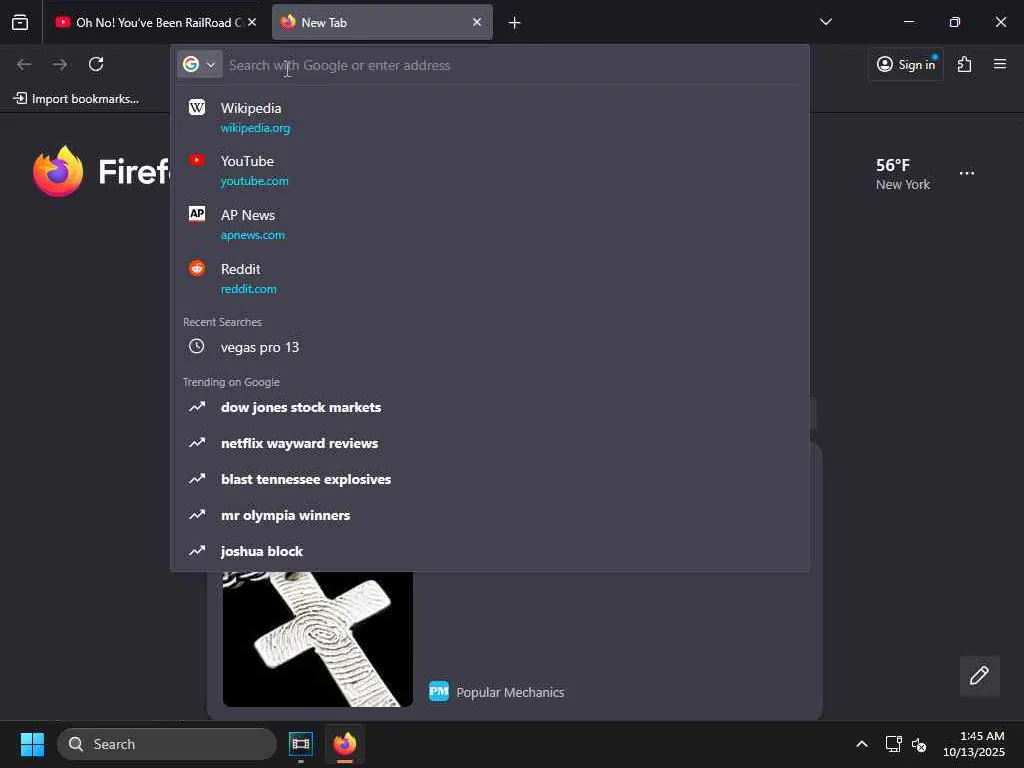Click the reddit.com link text
Viewport: 1024px width, 768px height.
(248, 289)
